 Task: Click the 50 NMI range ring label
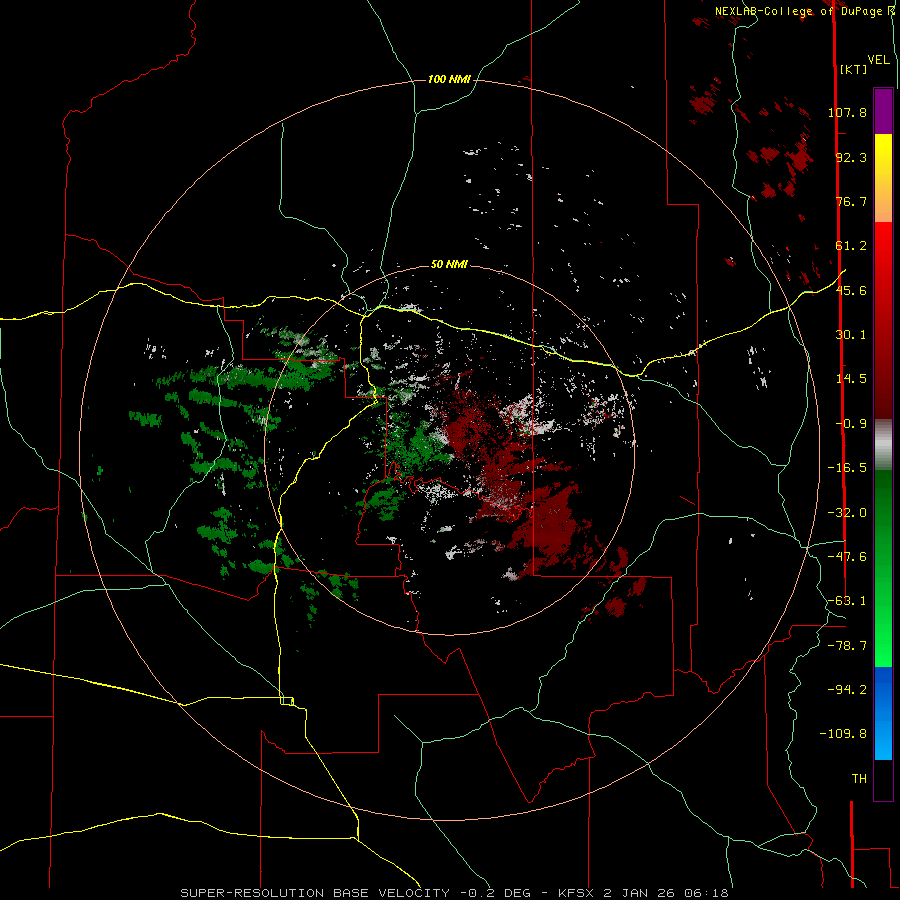449,265
